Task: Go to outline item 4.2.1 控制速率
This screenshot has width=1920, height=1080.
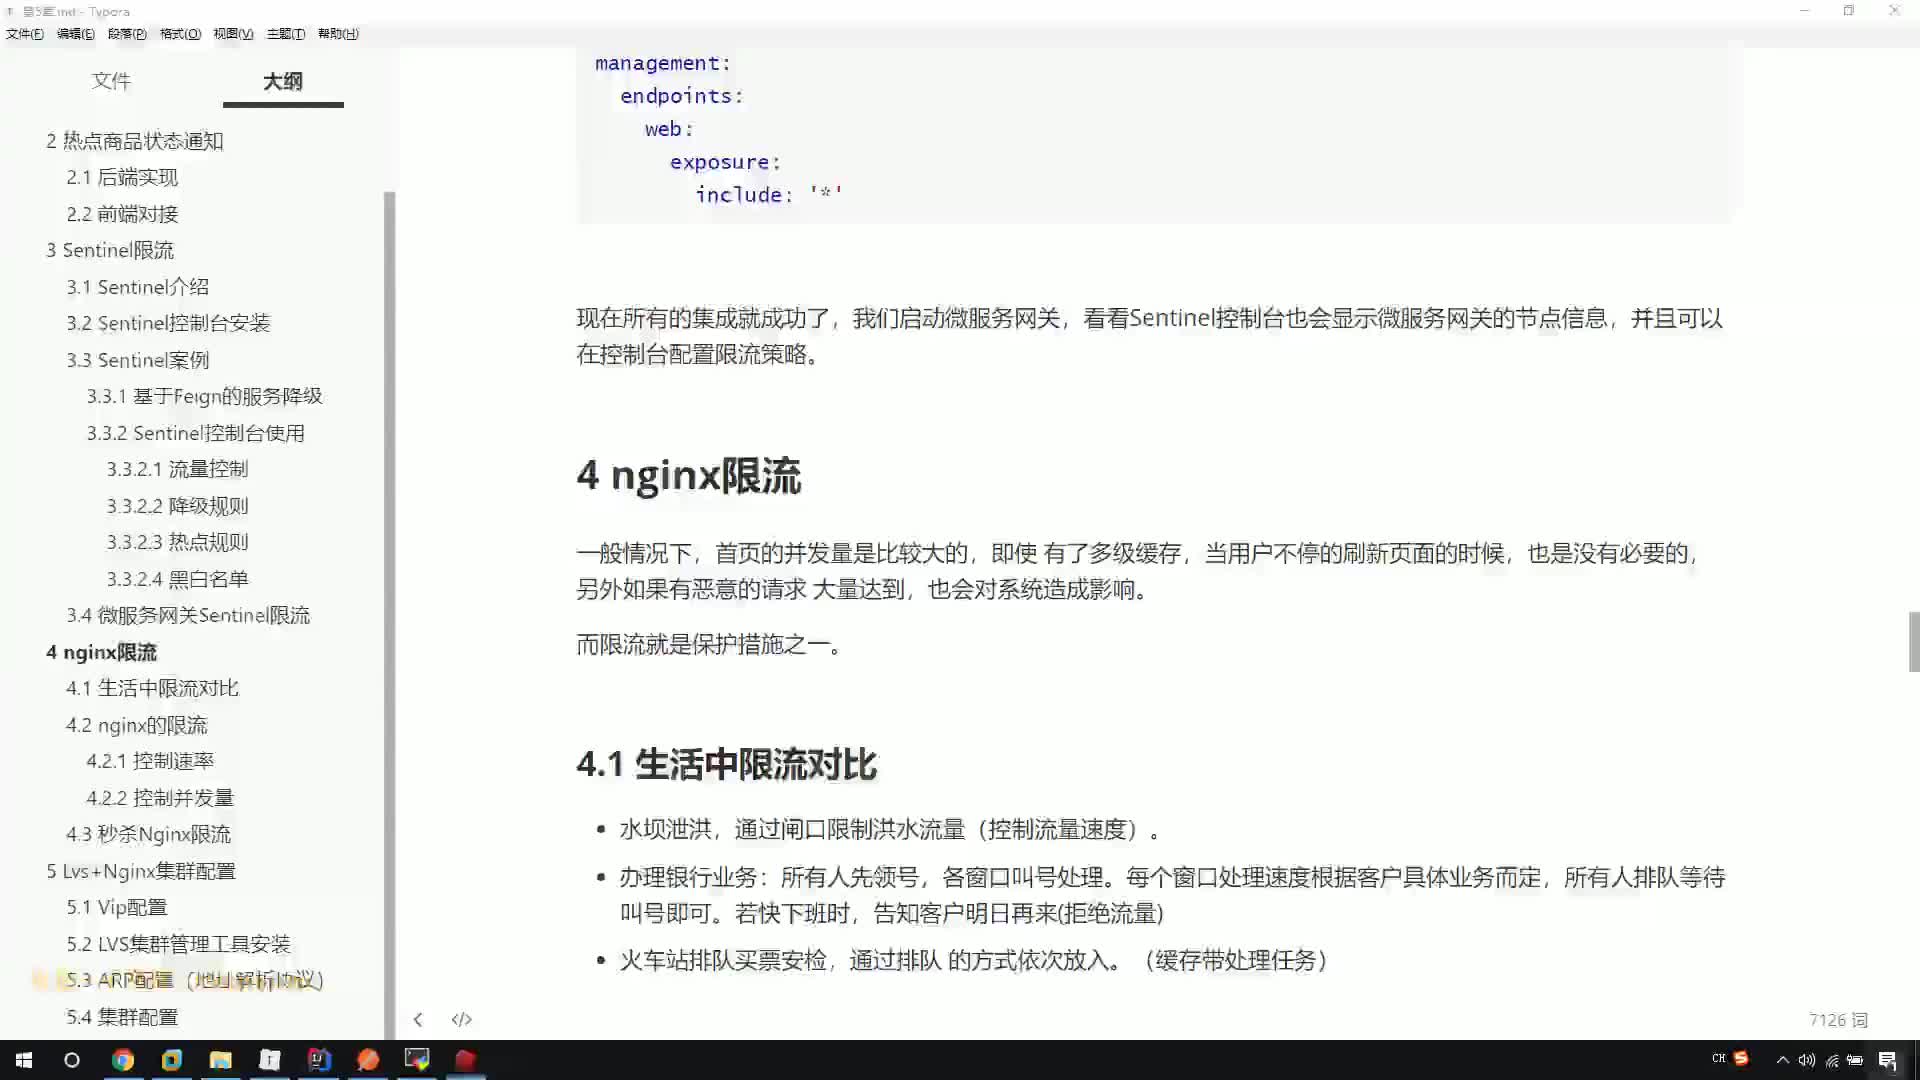Action: tap(150, 761)
